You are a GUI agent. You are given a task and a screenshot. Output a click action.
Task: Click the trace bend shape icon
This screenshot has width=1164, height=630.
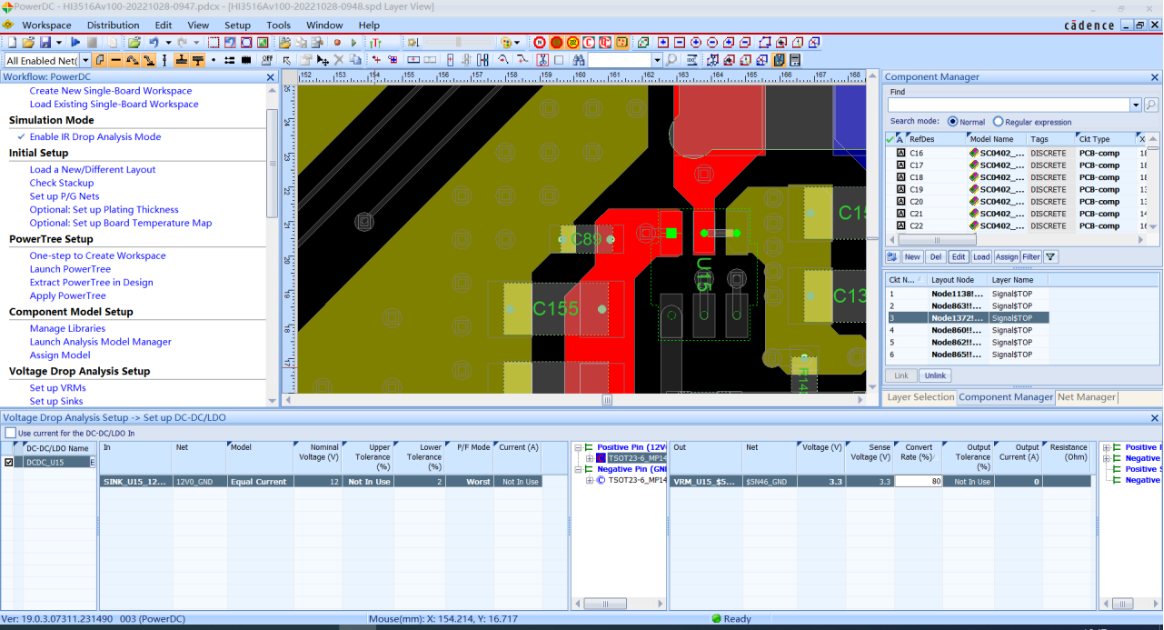(99, 60)
